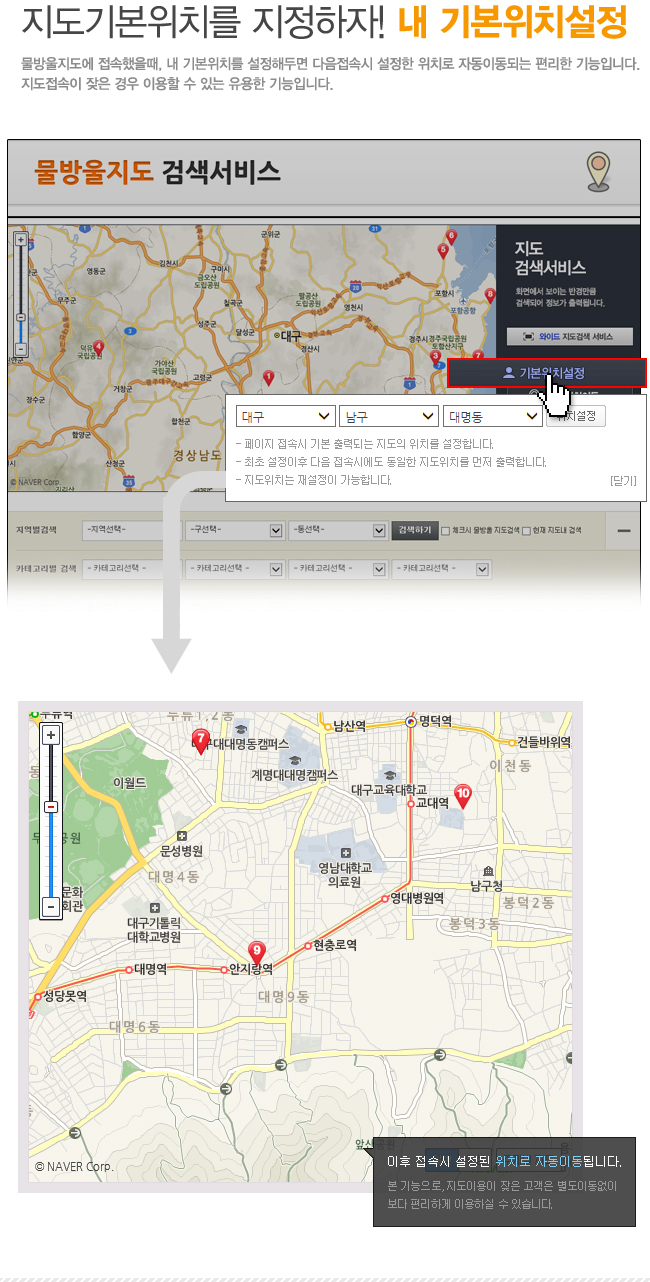This screenshot has height=1282, width=650.
Task: Click the 지역별검색 label
Action: pyautogui.click(x=37, y=530)
